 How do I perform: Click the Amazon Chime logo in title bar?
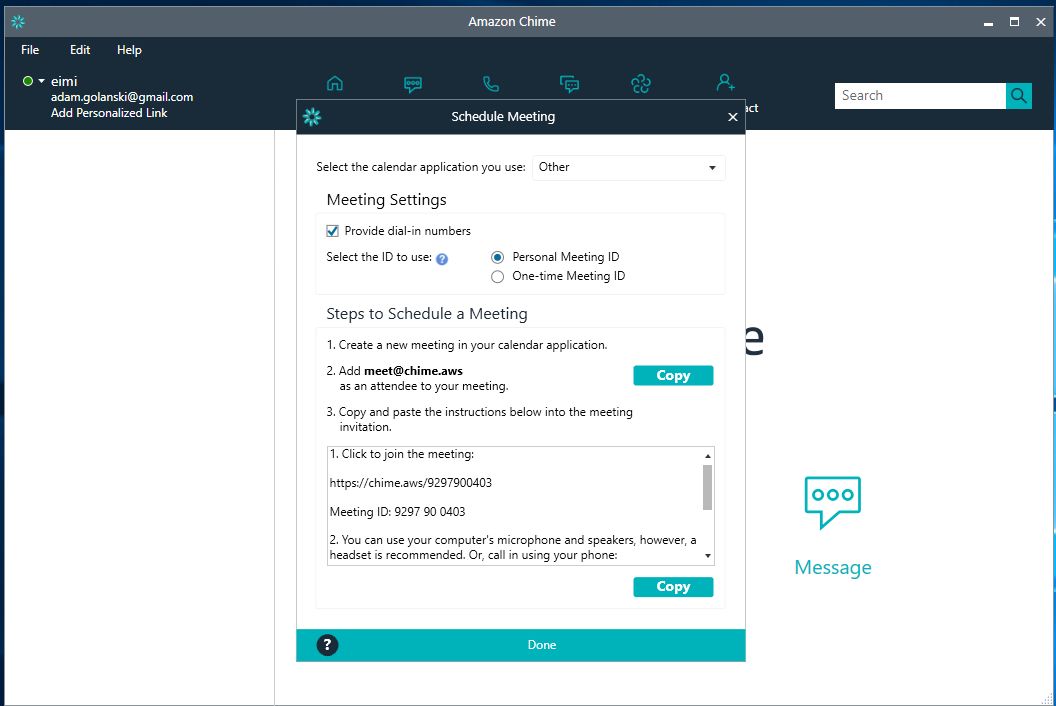click(18, 22)
